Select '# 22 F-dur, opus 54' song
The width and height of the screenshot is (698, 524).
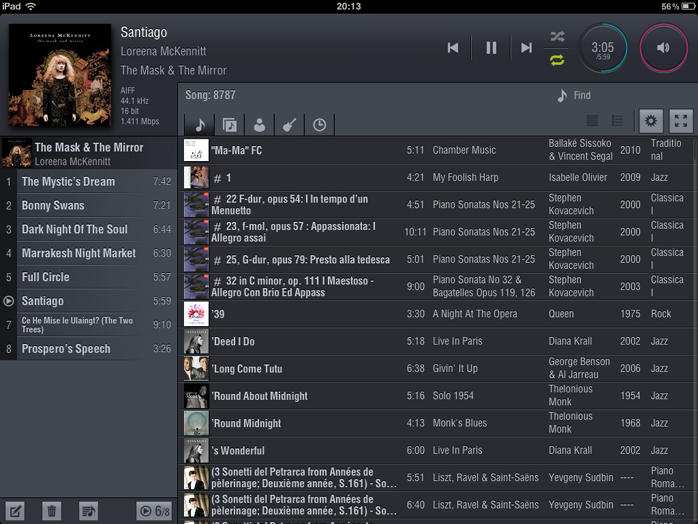click(x=438, y=204)
